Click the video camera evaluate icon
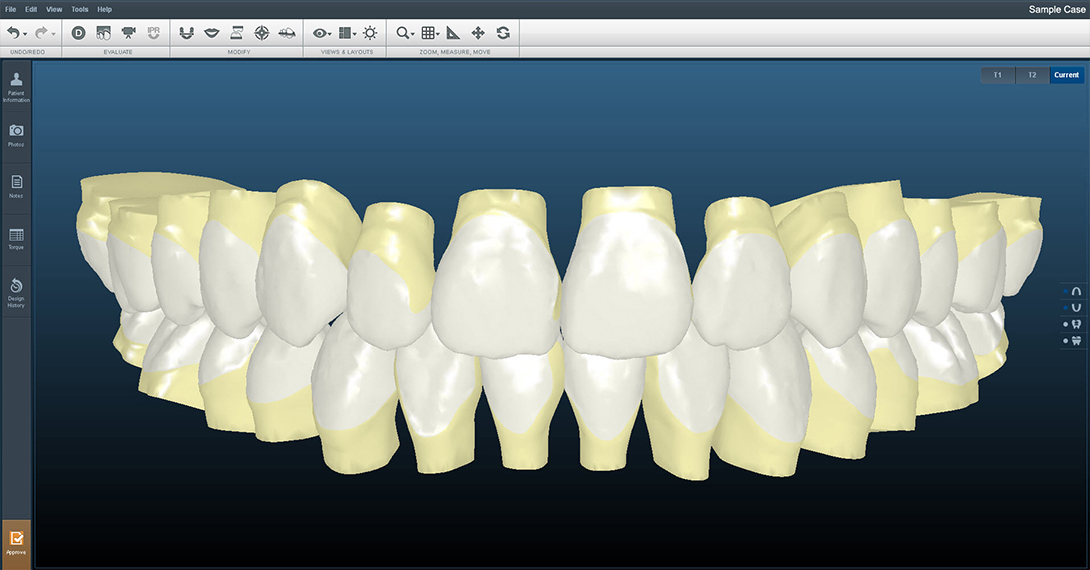Image resolution: width=1090 pixels, height=570 pixels. click(129, 33)
